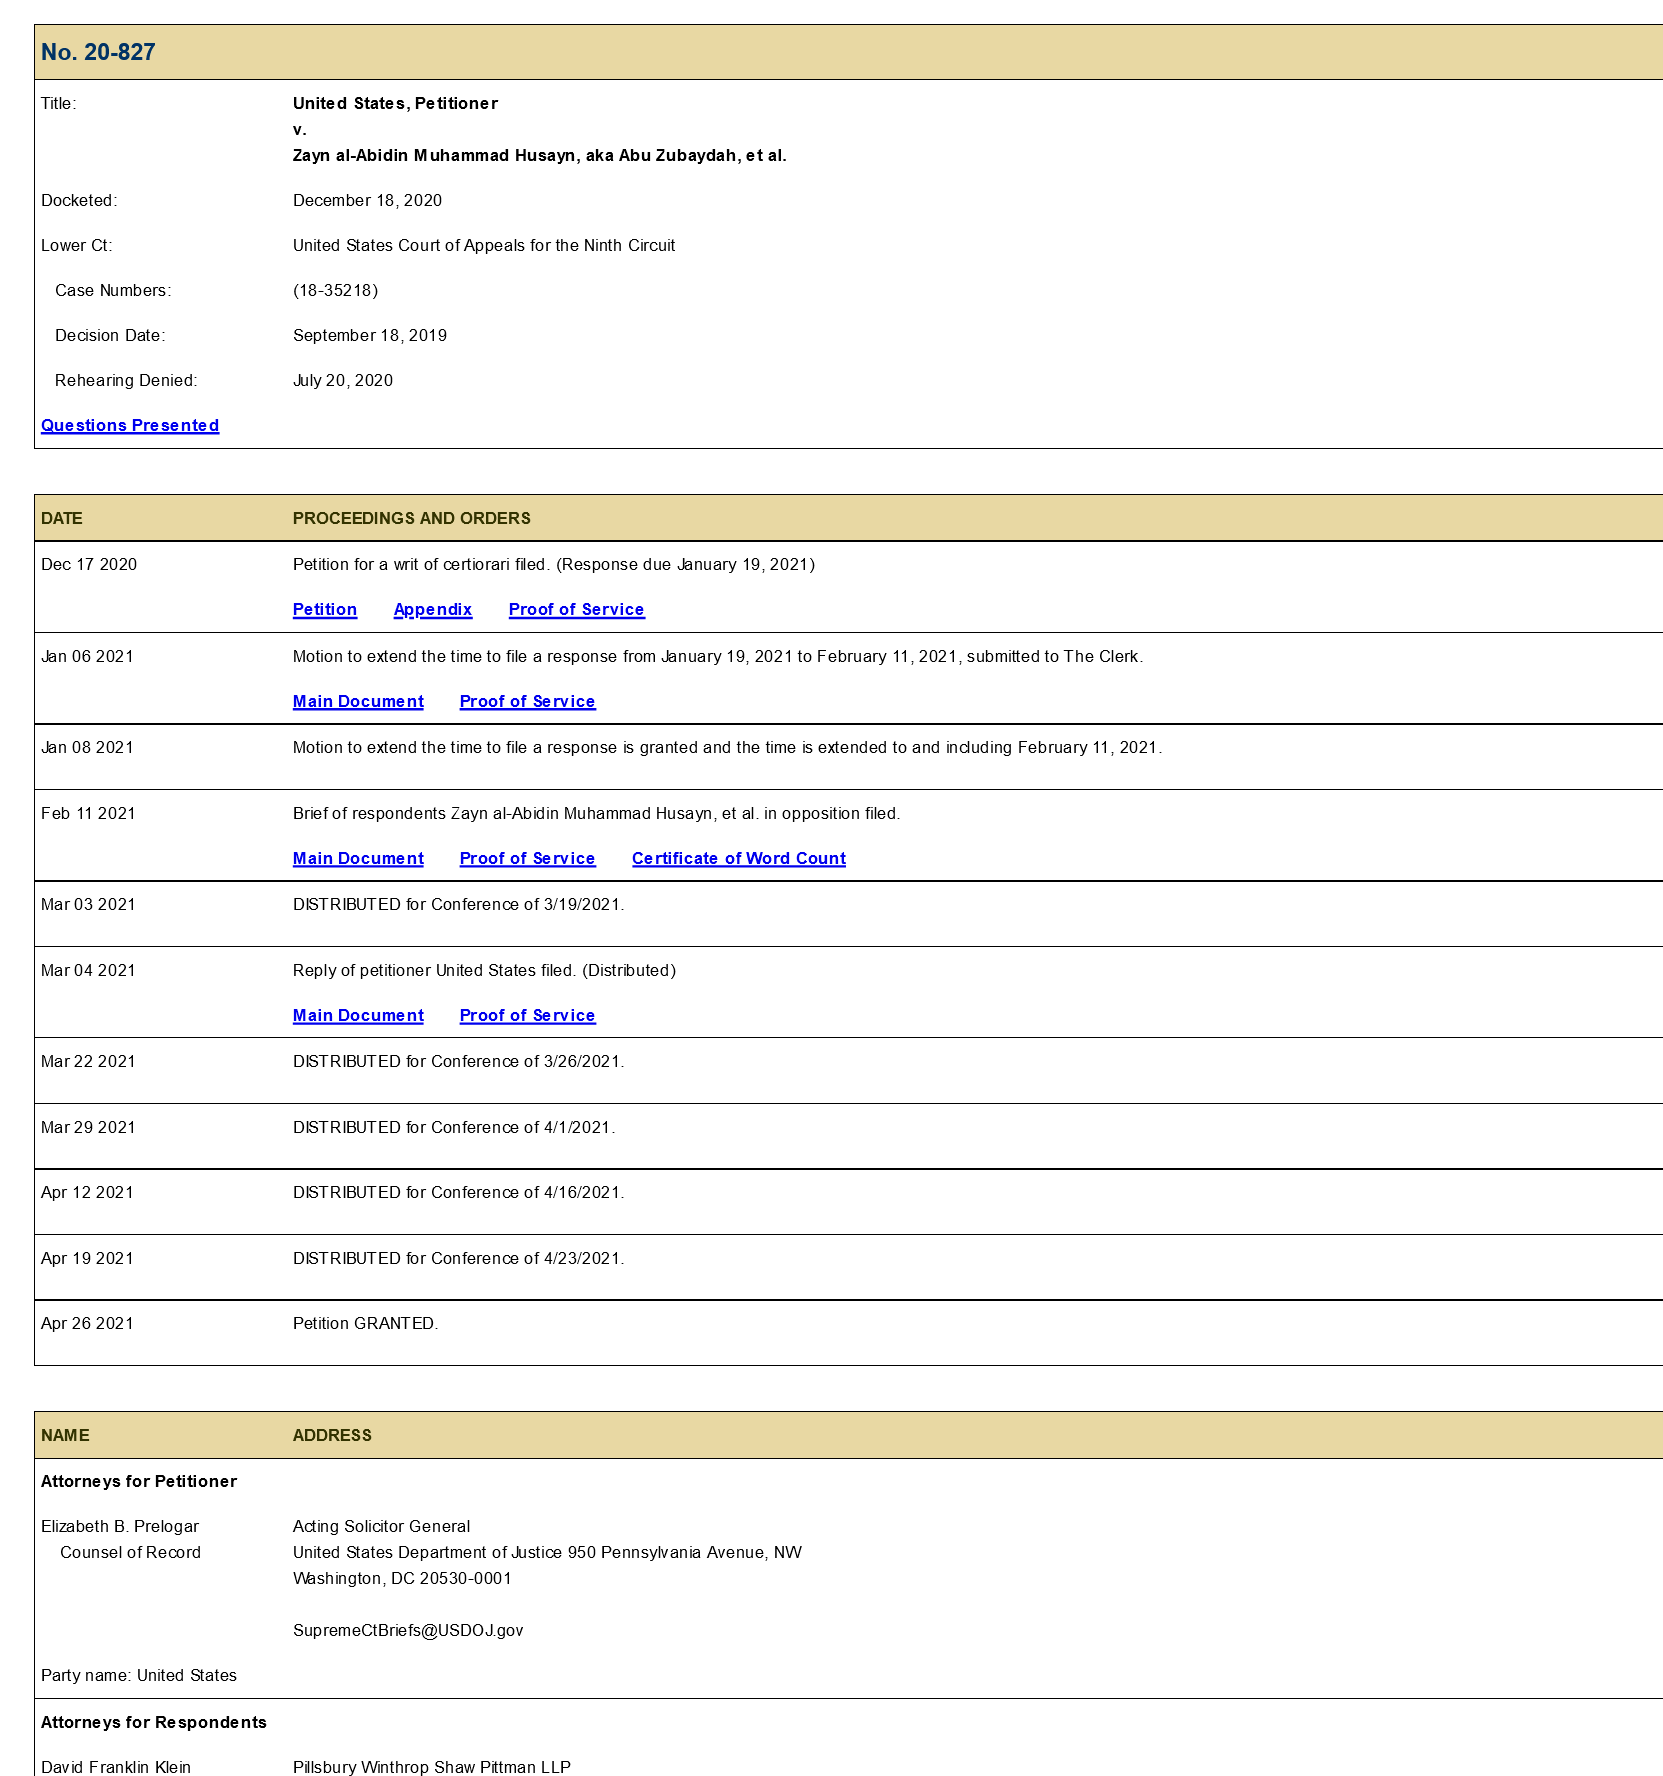Image resolution: width=1663 pixels, height=1776 pixels.
Task: Click the ADDRESS column header
Action: [x=332, y=1435]
